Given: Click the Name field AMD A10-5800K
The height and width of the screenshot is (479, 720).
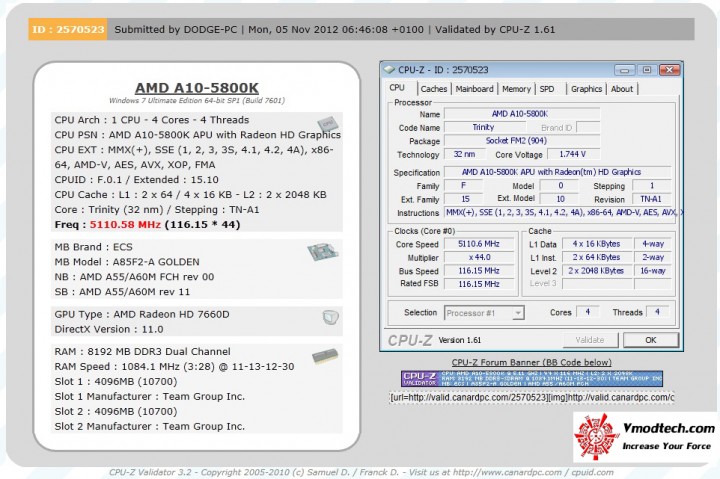Looking at the screenshot, I should pos(522,114).
